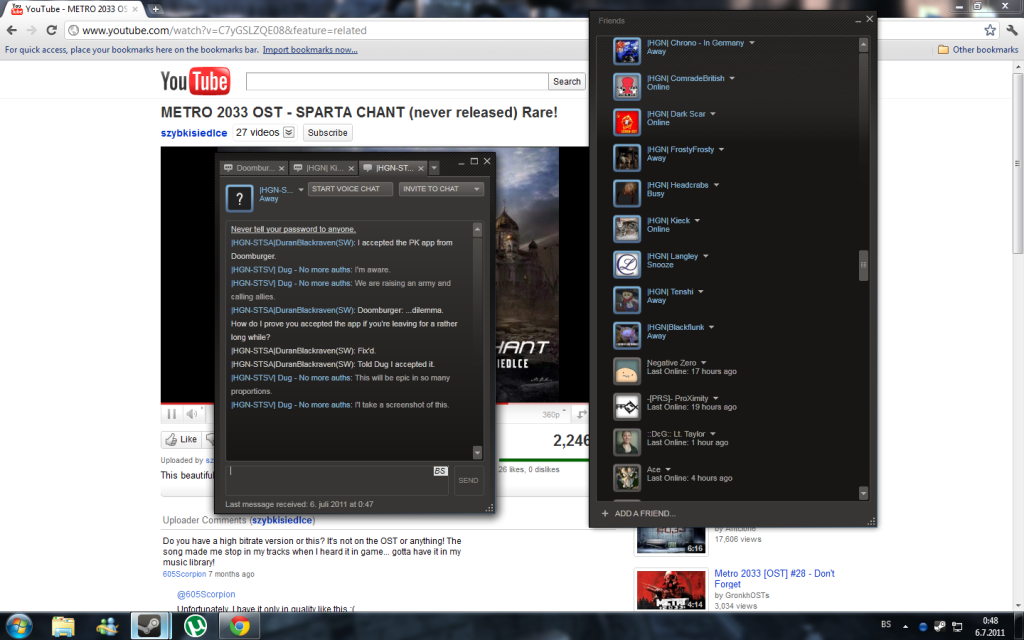Open Langley friend avatar

pos(627,264)
